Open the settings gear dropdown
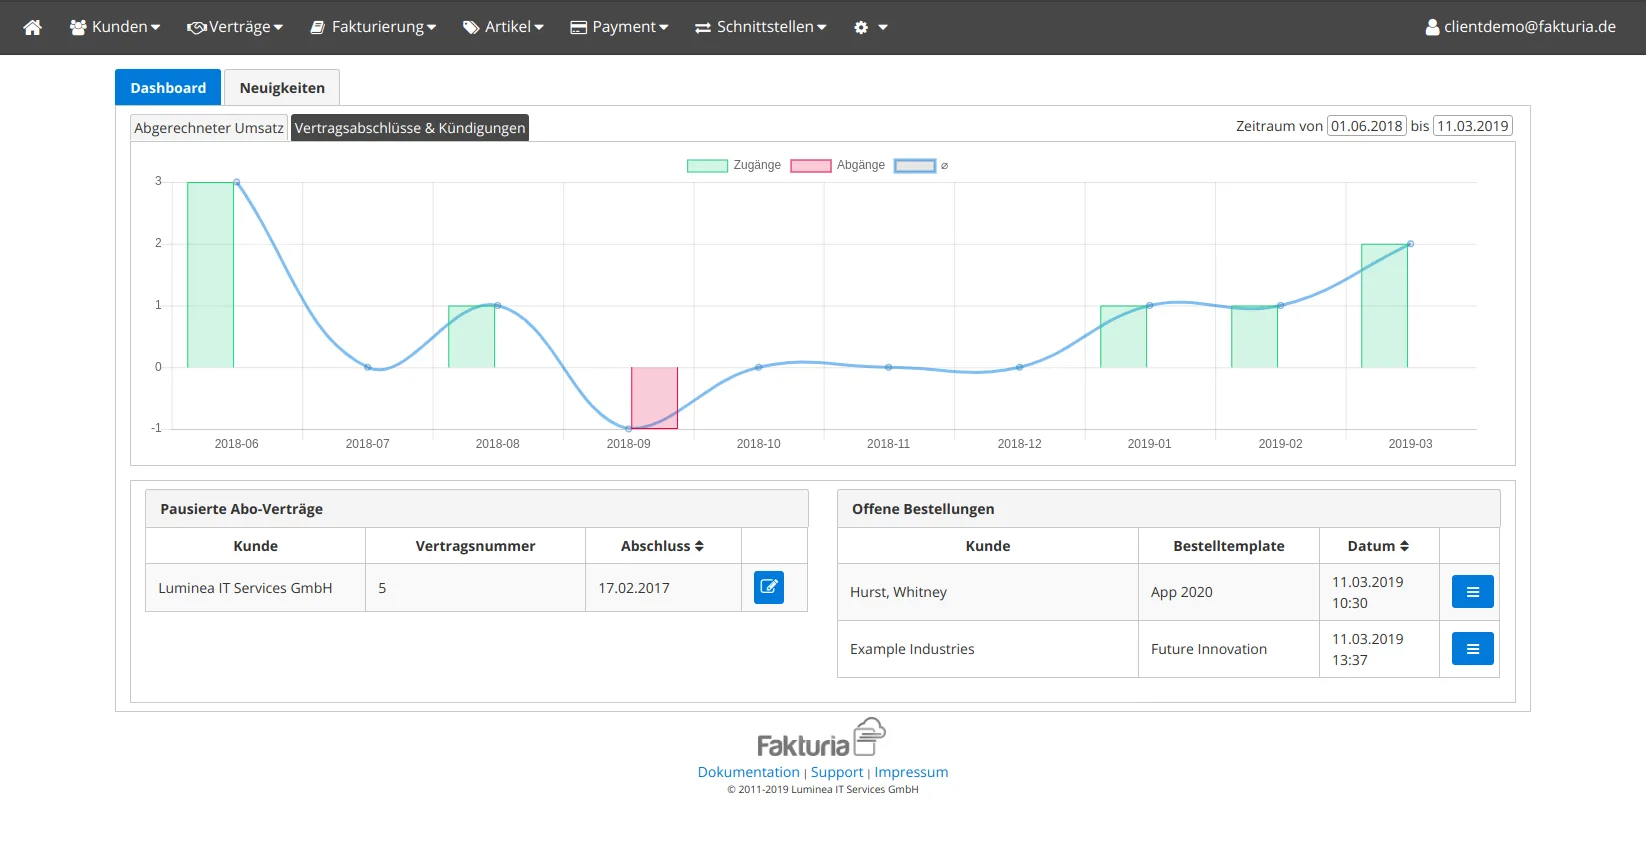 click(x=871, y=27)
